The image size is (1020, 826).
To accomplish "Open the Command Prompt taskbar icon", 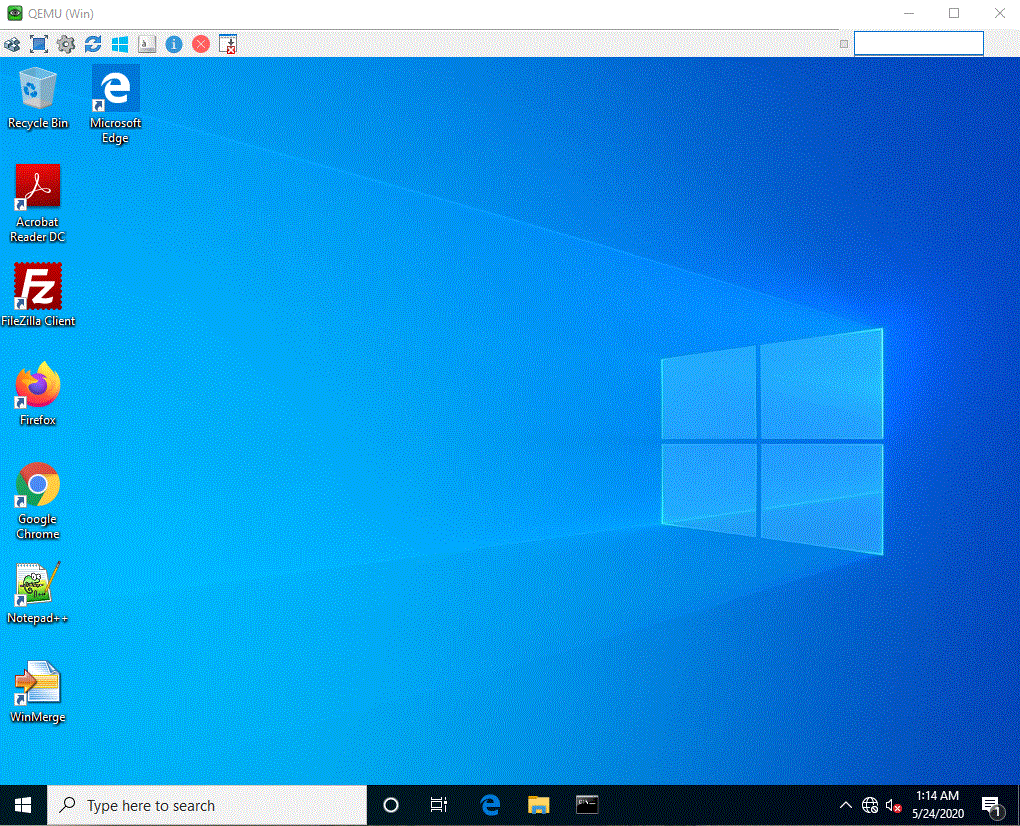I will 587,805.
